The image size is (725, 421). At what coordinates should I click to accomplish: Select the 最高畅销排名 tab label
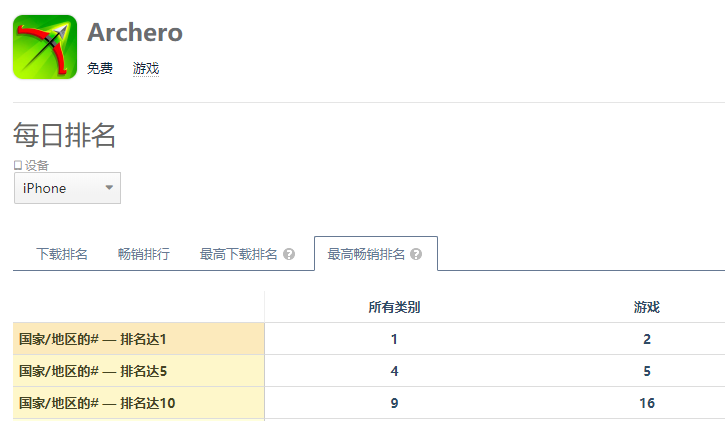(x=366, y=254)
